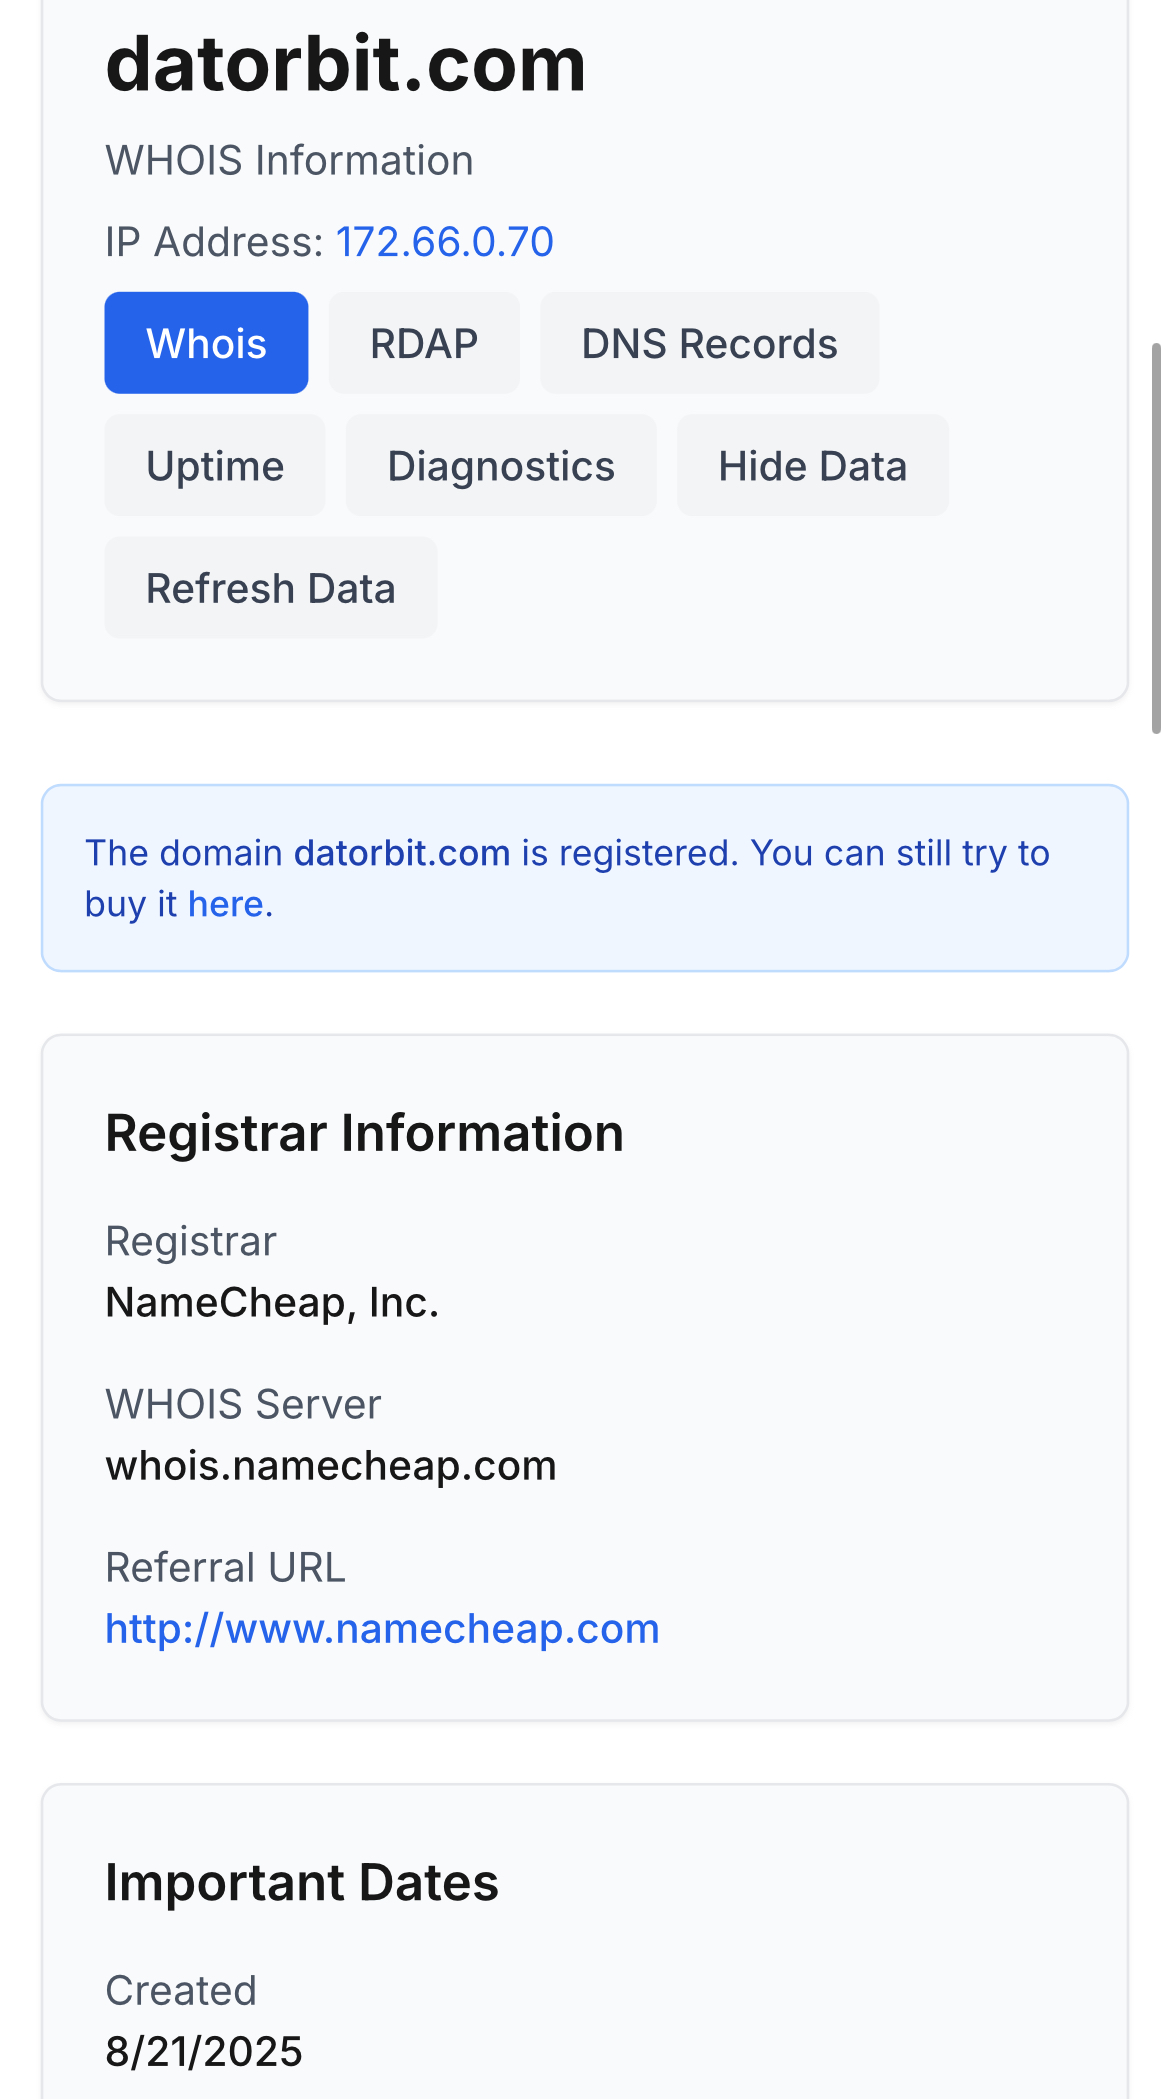Open the DNS Records tab
Viewport: 1170px width, 2099px height.
709,343
